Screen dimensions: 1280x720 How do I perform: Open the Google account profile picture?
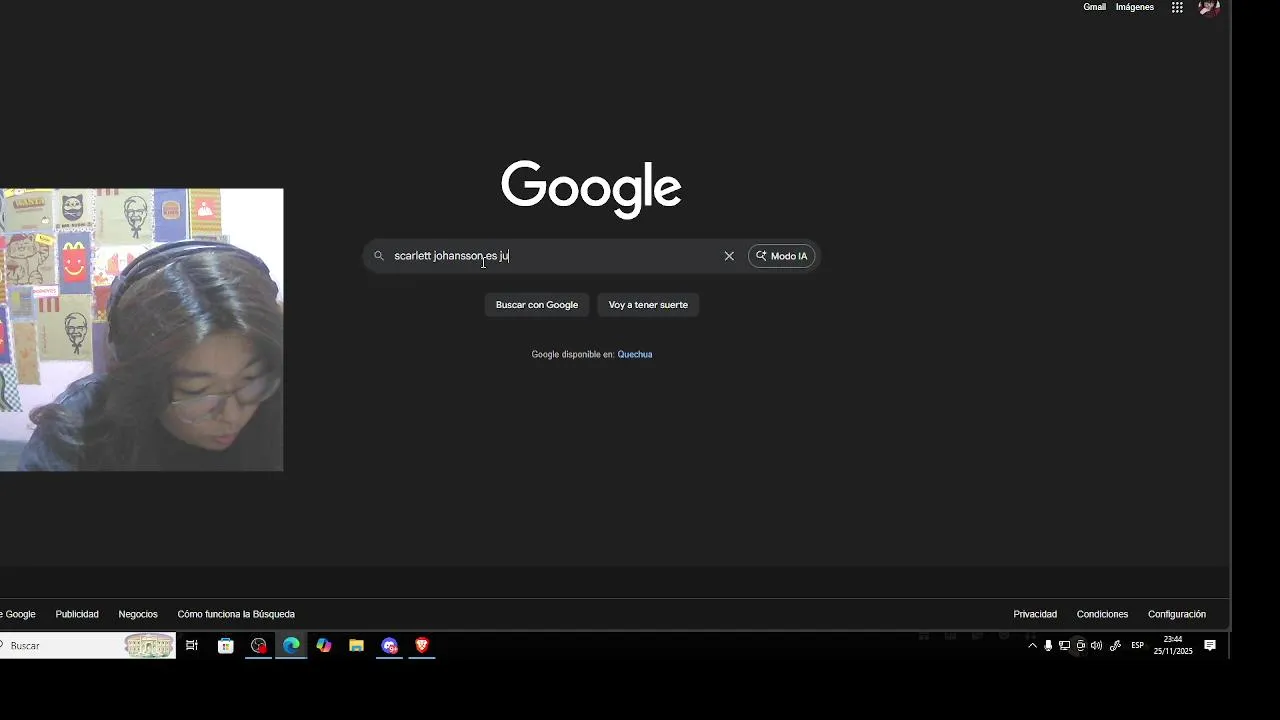(x=1209, y=8)
